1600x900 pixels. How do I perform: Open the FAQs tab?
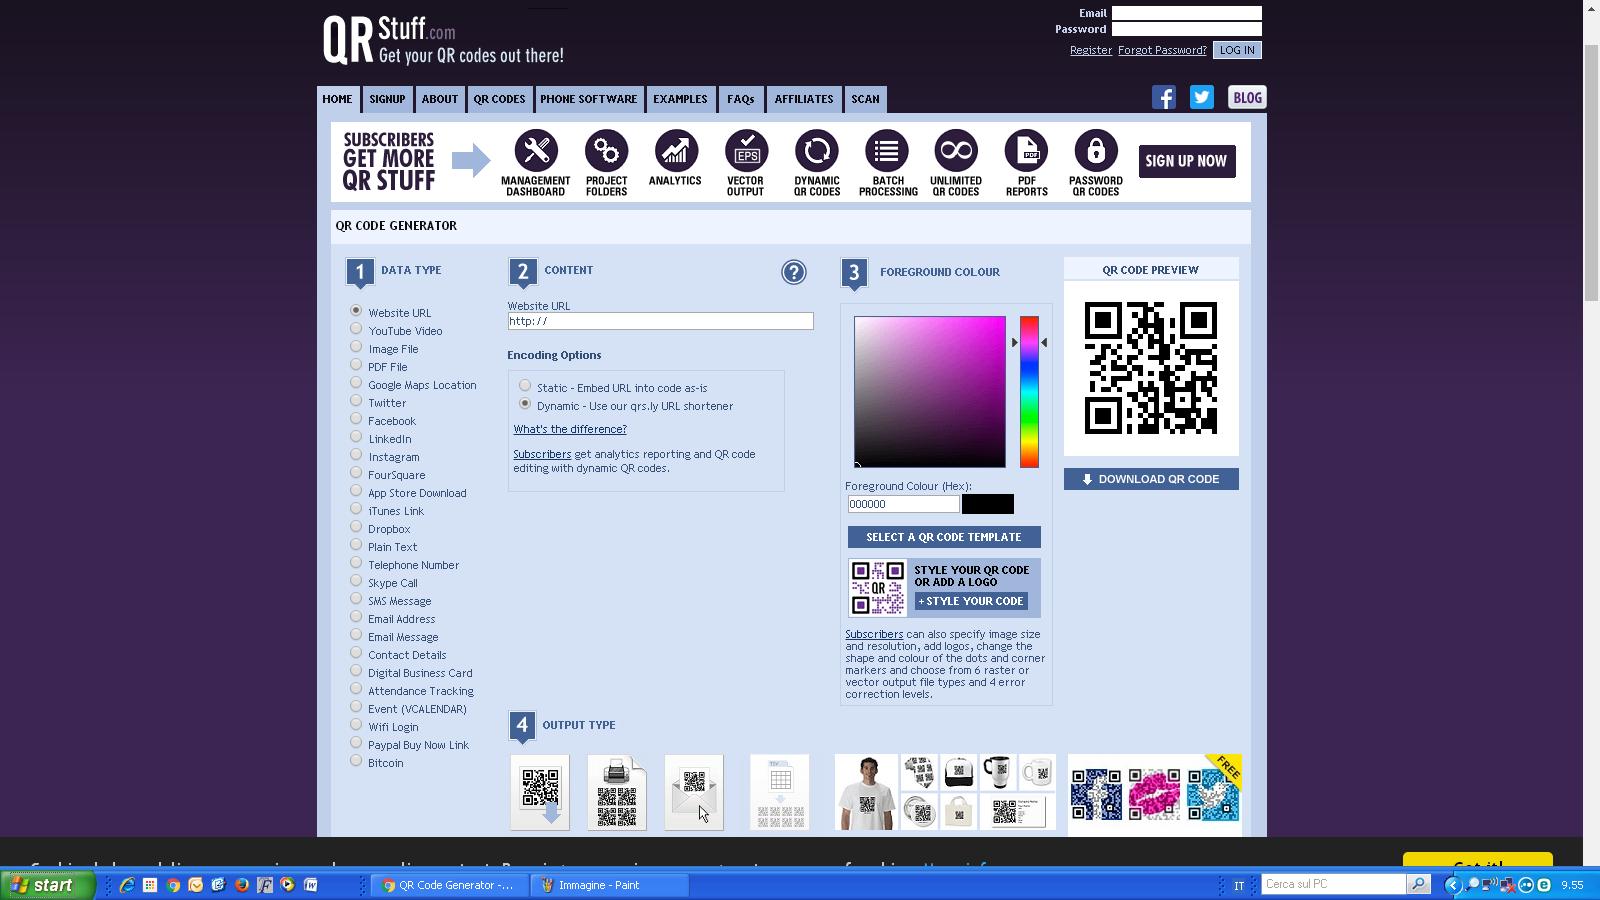(x=741, y=99)
